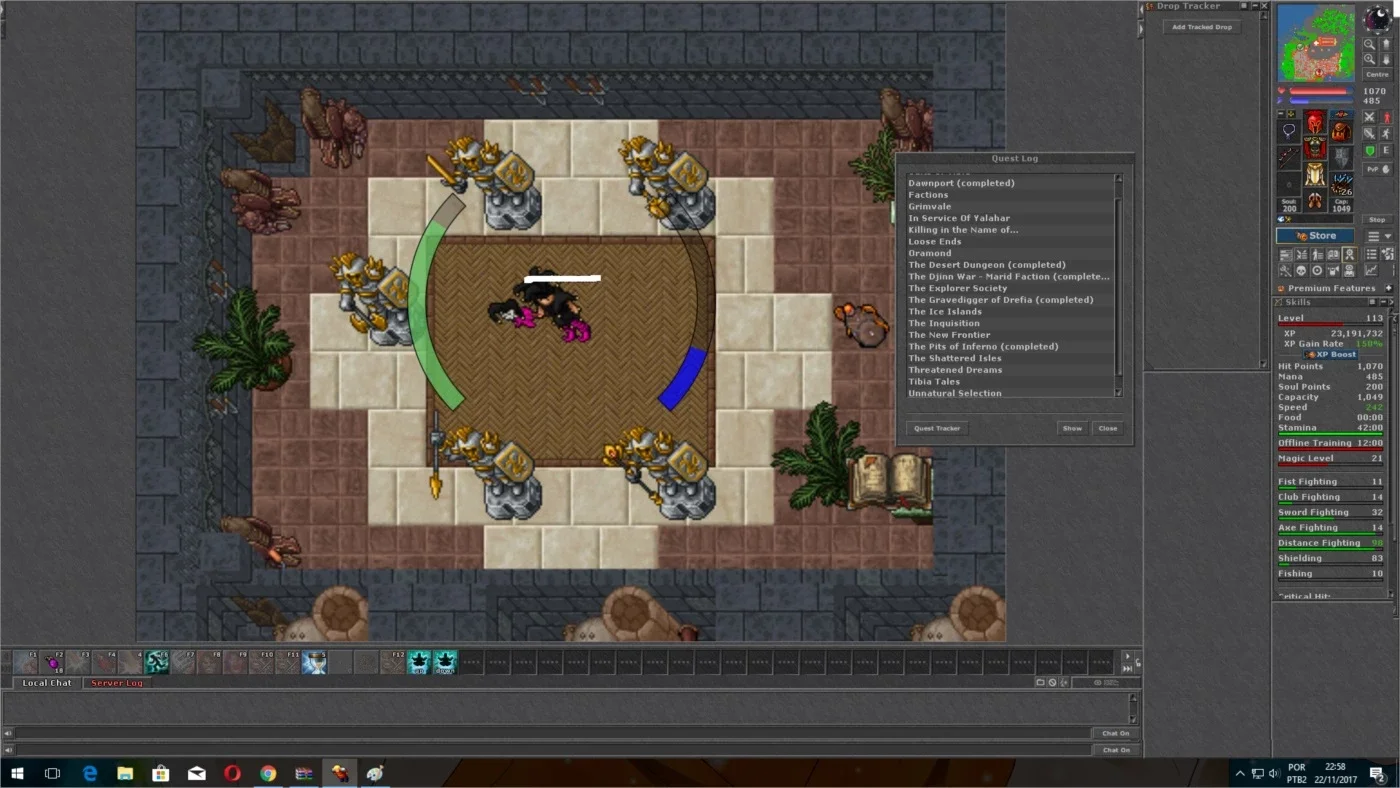Click the red helmet equipment slot

[x=1316, y=122]
